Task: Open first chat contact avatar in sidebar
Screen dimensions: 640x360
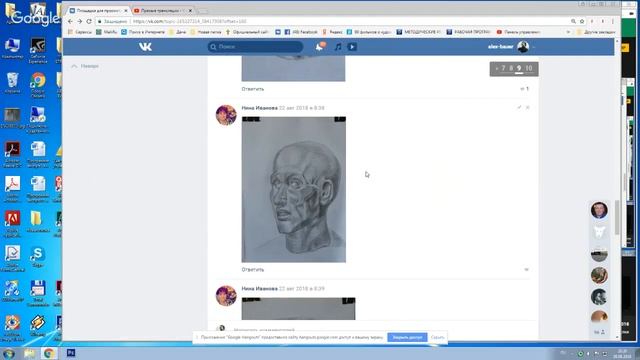Action: pyautogui.click(x=599, y=210)
